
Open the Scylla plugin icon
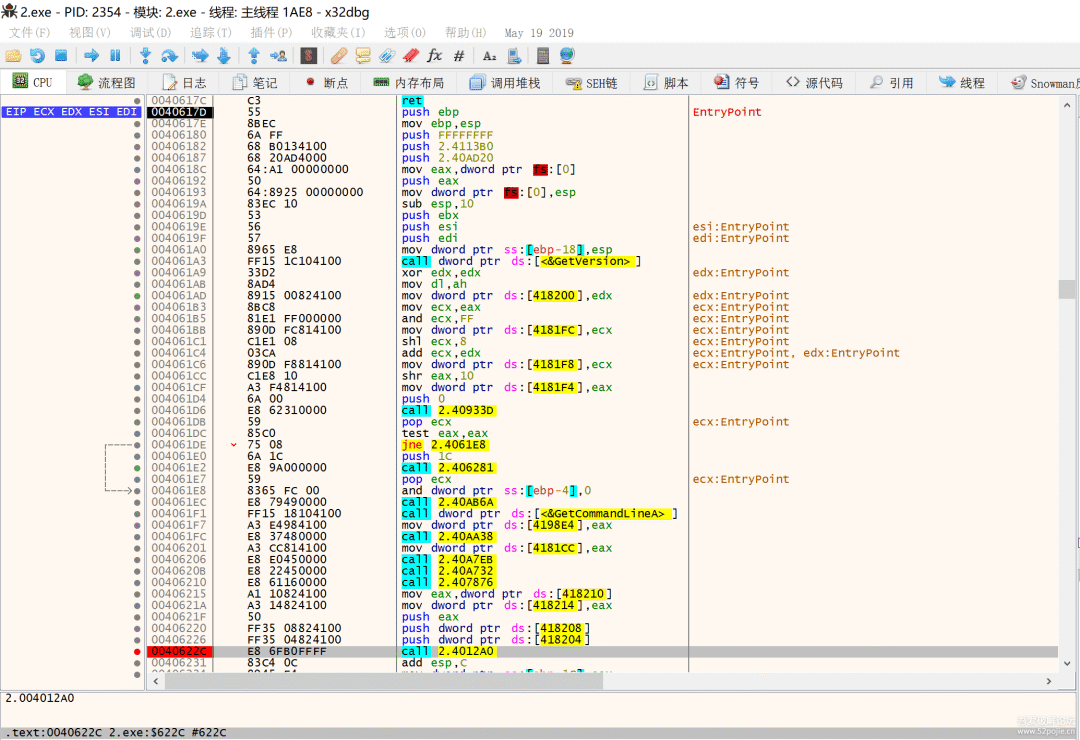tap(310, 56)
